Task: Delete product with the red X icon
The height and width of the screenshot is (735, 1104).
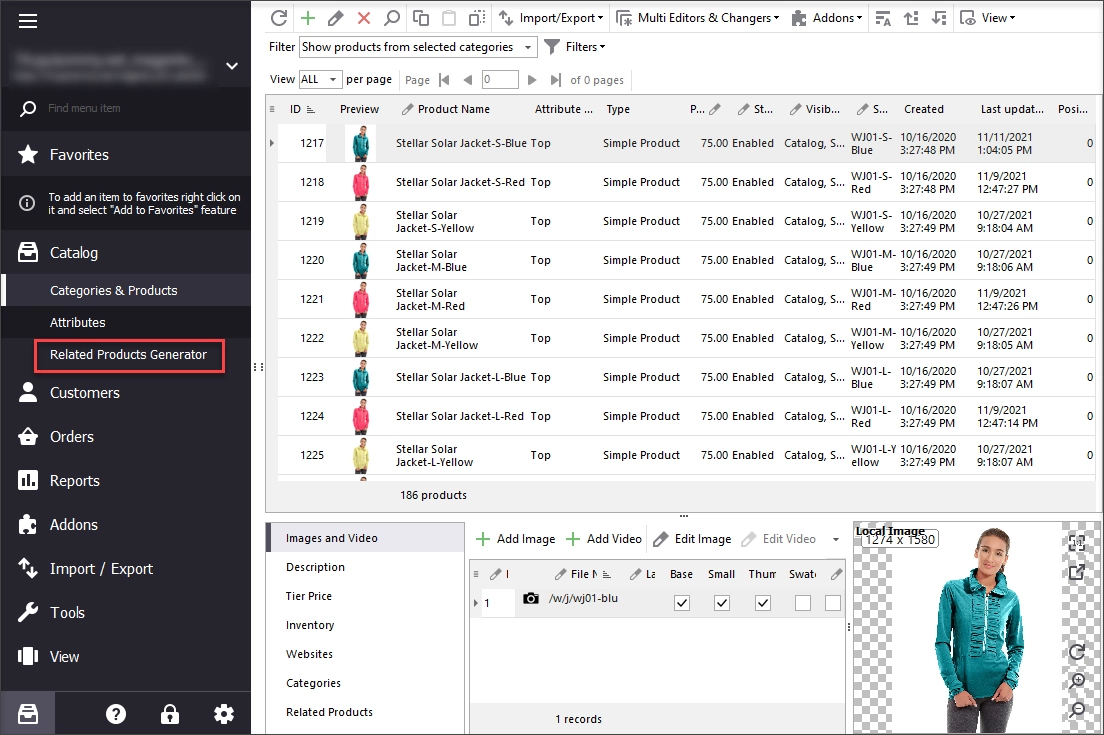Action: [364, 18]
